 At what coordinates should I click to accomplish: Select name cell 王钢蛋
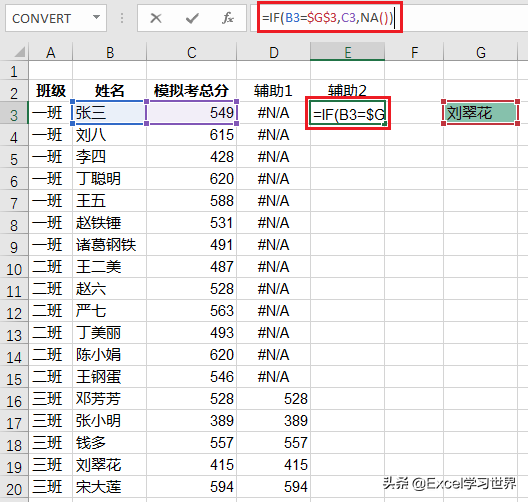coord(110,377)
